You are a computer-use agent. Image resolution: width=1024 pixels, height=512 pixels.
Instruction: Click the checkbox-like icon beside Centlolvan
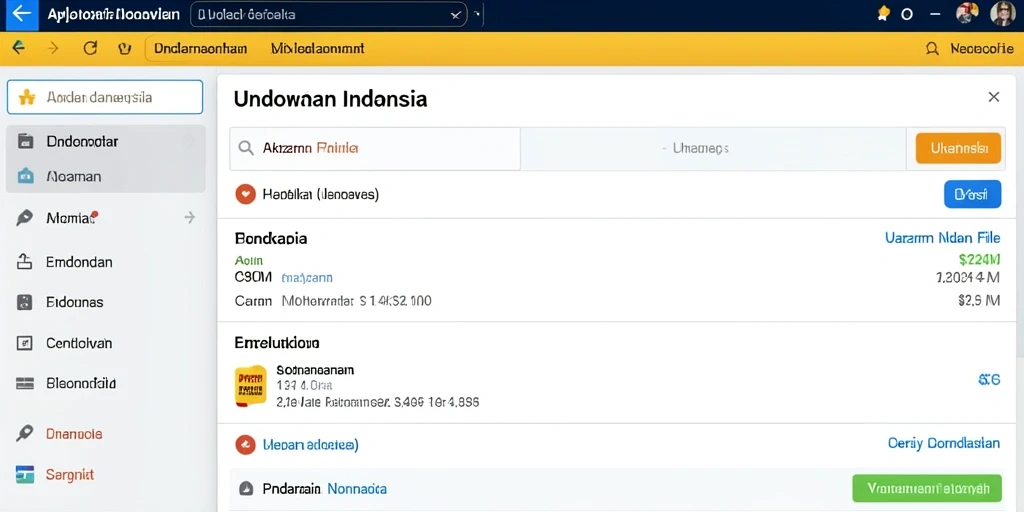24,342
